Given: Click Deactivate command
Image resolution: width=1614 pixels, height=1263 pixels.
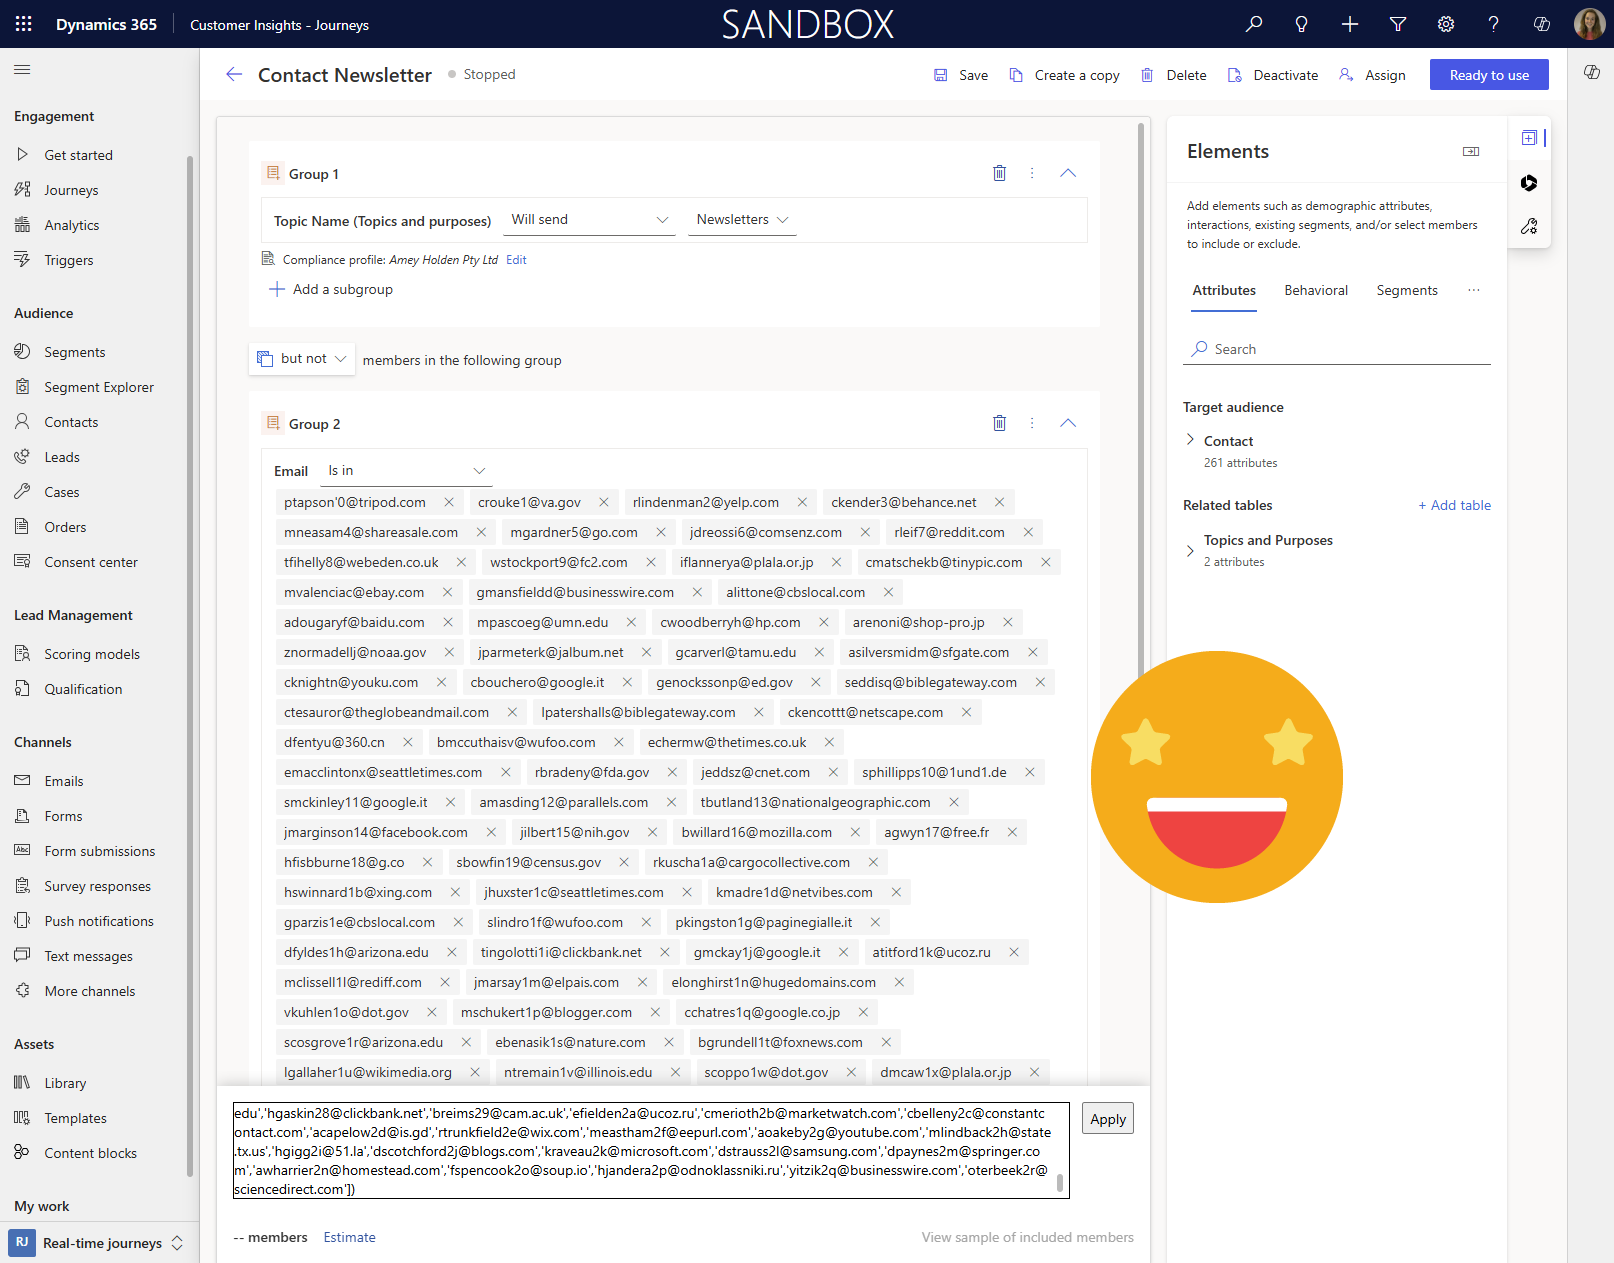Looking at the screenshot, I should tap(1273, 75).
